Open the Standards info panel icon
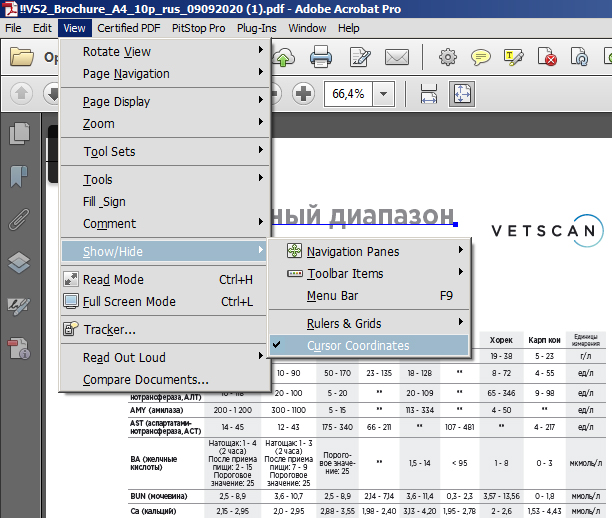The image size is (612, 518). tap(19, 349)
